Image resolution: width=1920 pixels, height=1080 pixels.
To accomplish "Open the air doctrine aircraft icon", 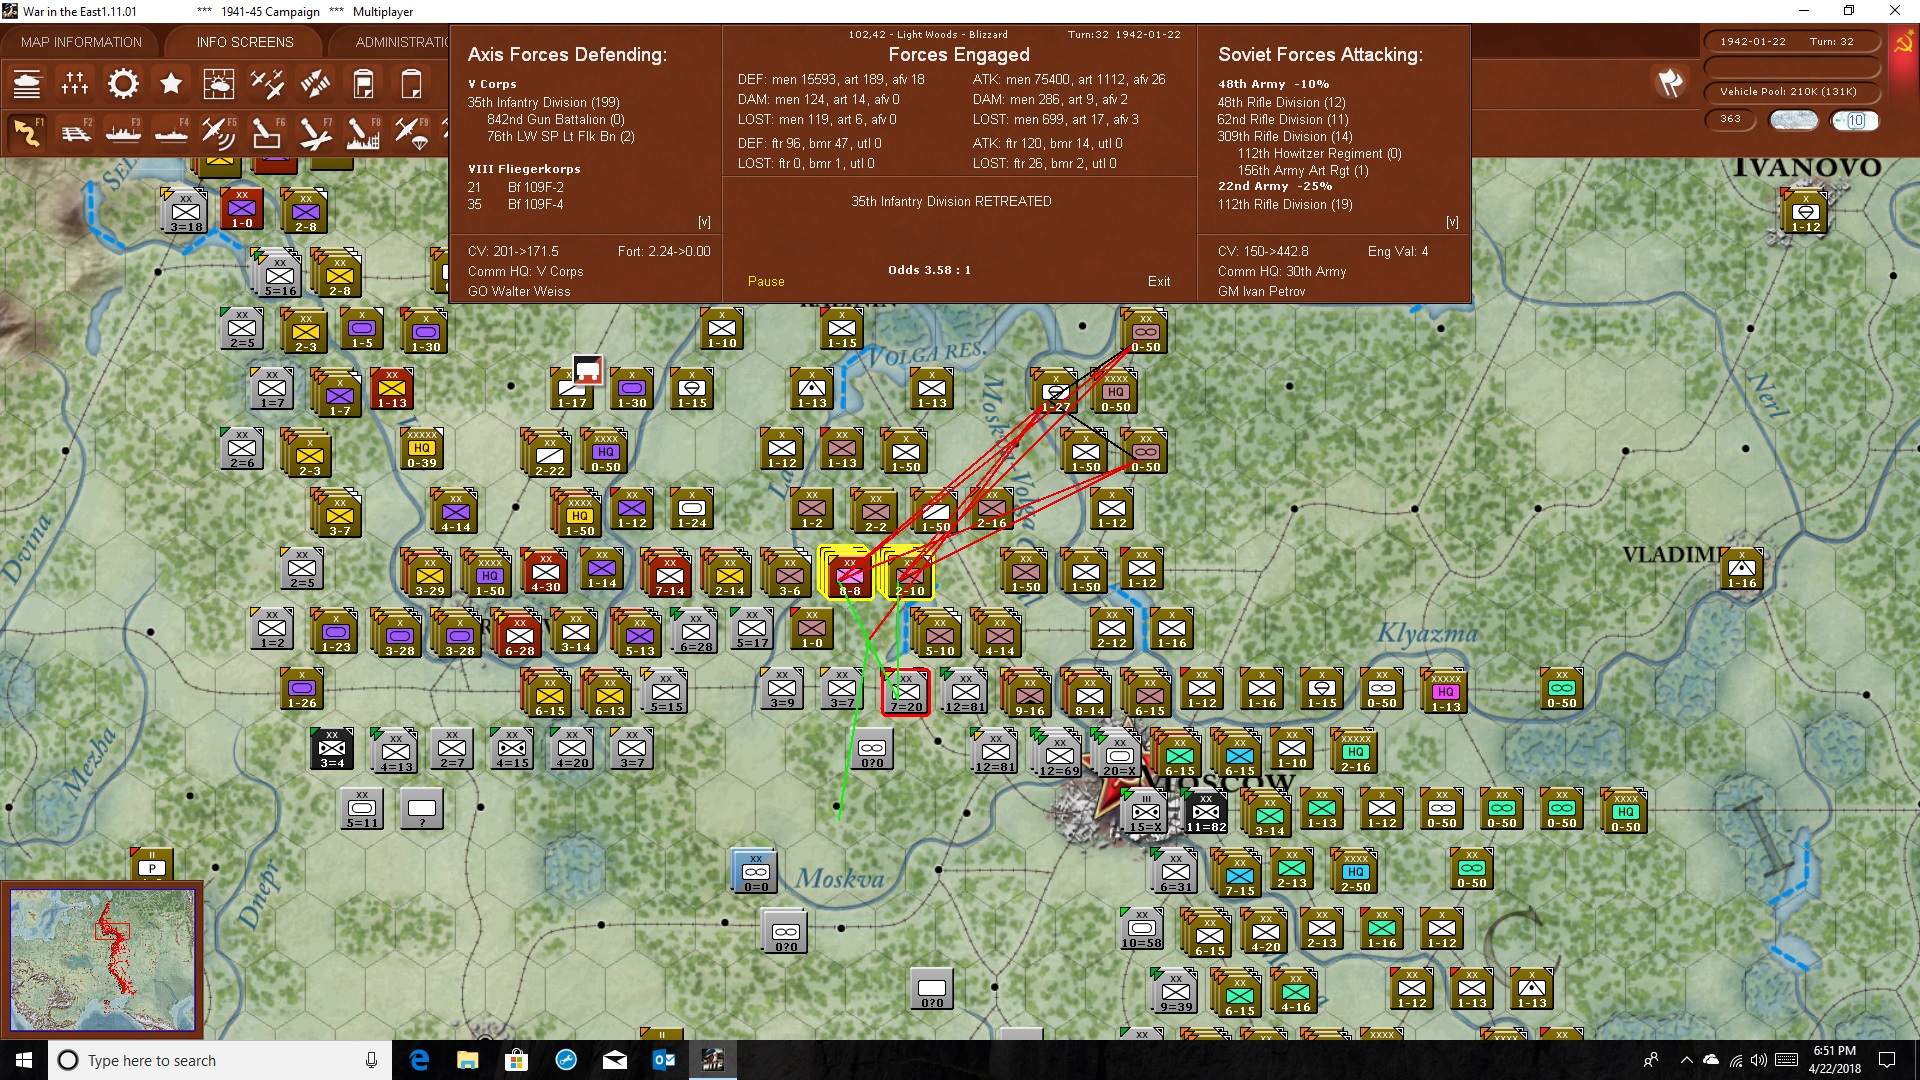I will 267,84.
